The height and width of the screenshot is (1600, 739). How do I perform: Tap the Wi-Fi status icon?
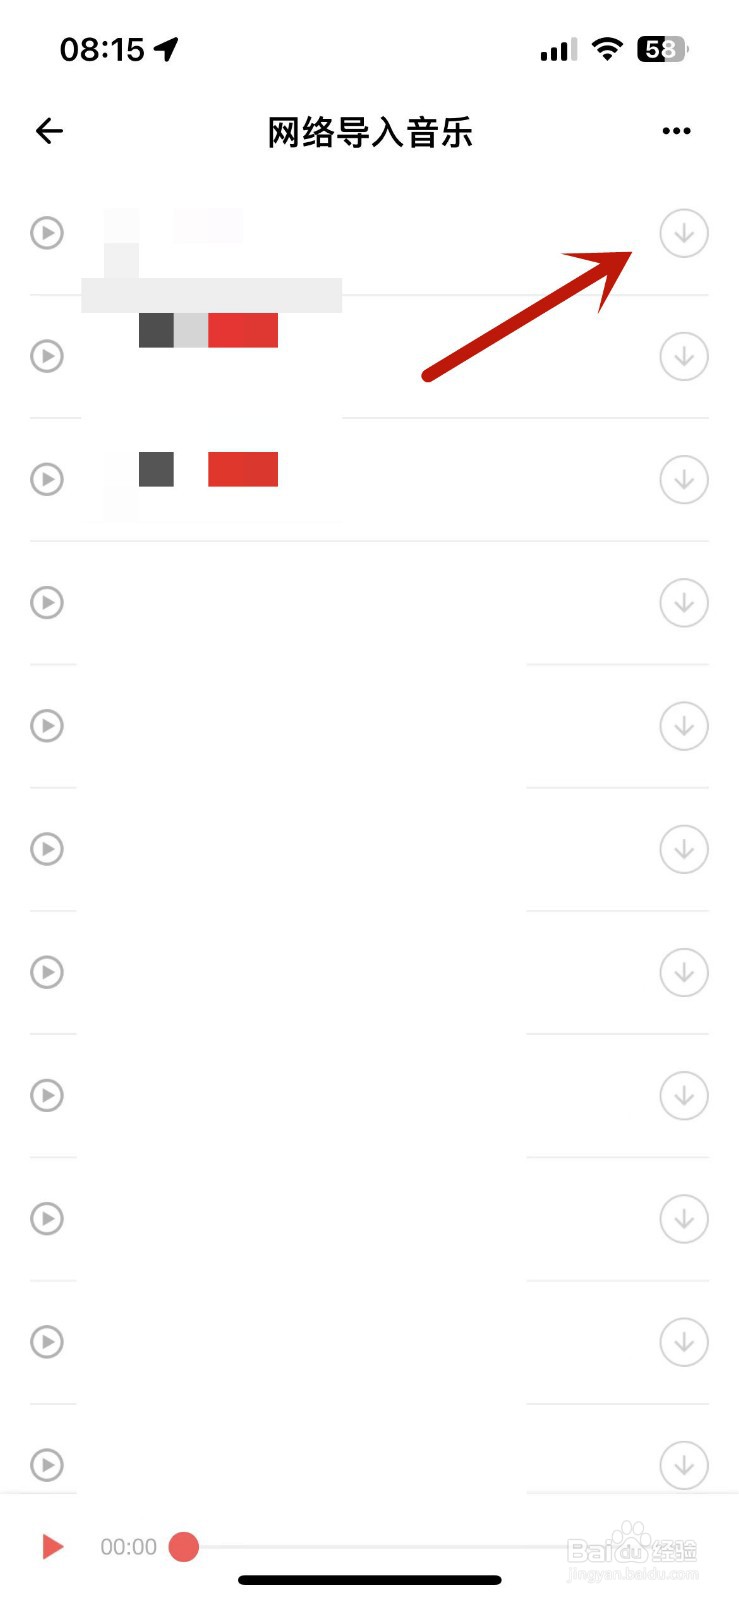[x=607, y=48]
